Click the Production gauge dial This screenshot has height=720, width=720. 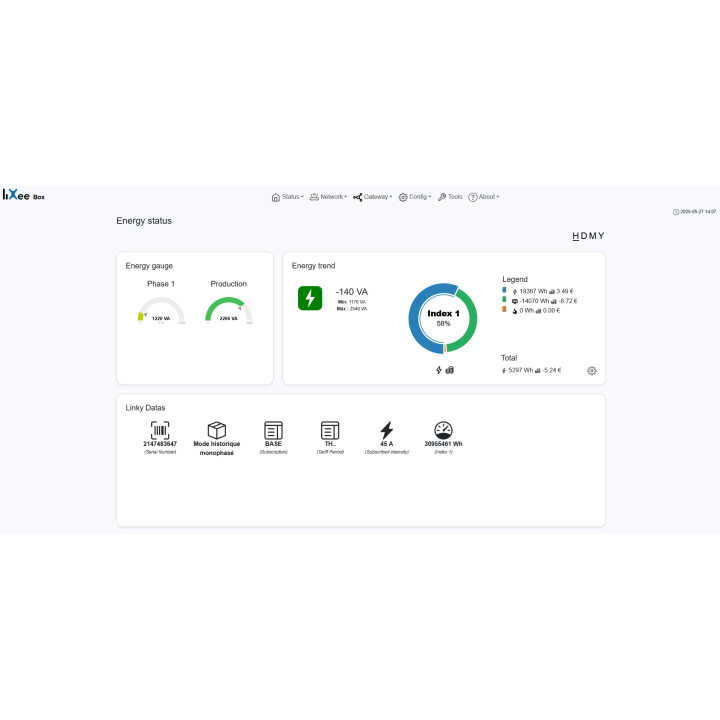coord(229,310)
